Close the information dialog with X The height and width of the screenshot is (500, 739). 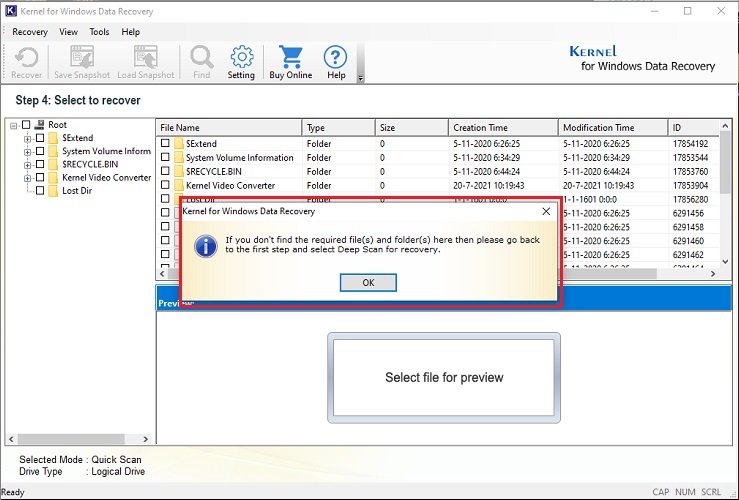(x=546, y=211)
